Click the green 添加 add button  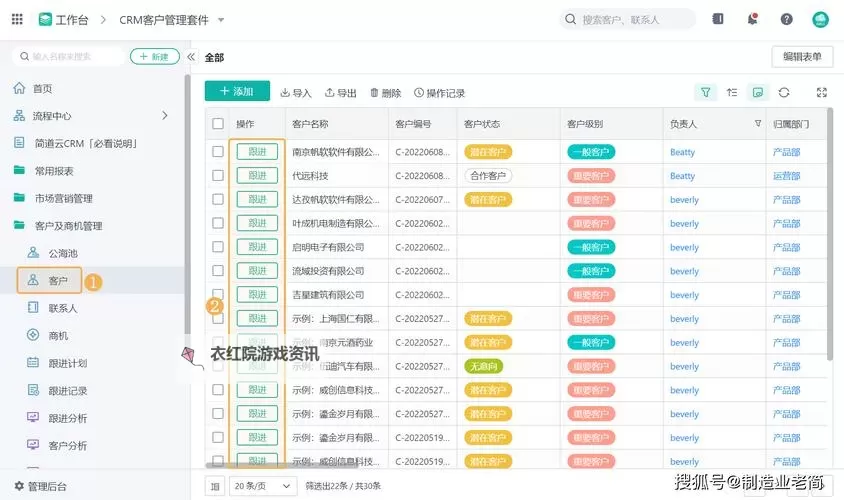237,91
